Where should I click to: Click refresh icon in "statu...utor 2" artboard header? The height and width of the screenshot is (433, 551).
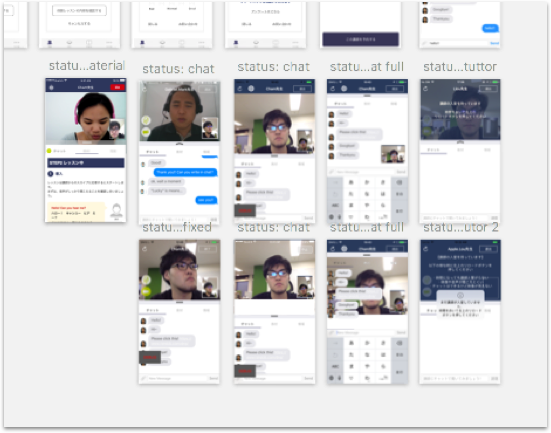point(426,249)
